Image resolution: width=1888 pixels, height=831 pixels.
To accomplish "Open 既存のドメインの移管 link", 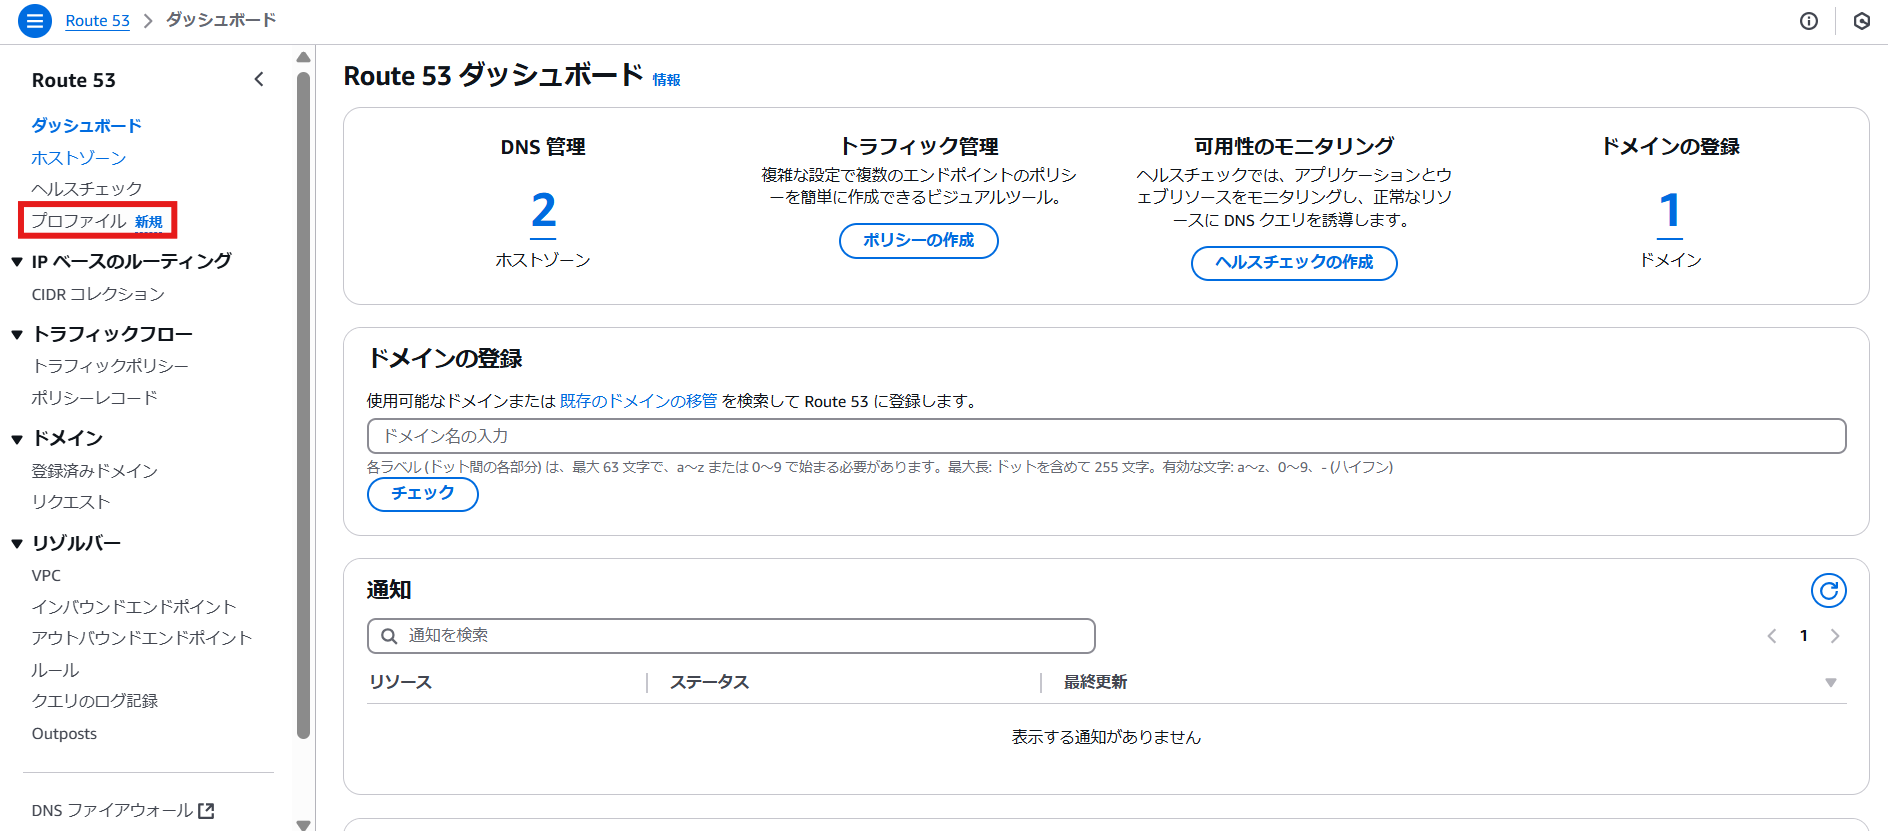I will tap(638, 401).
